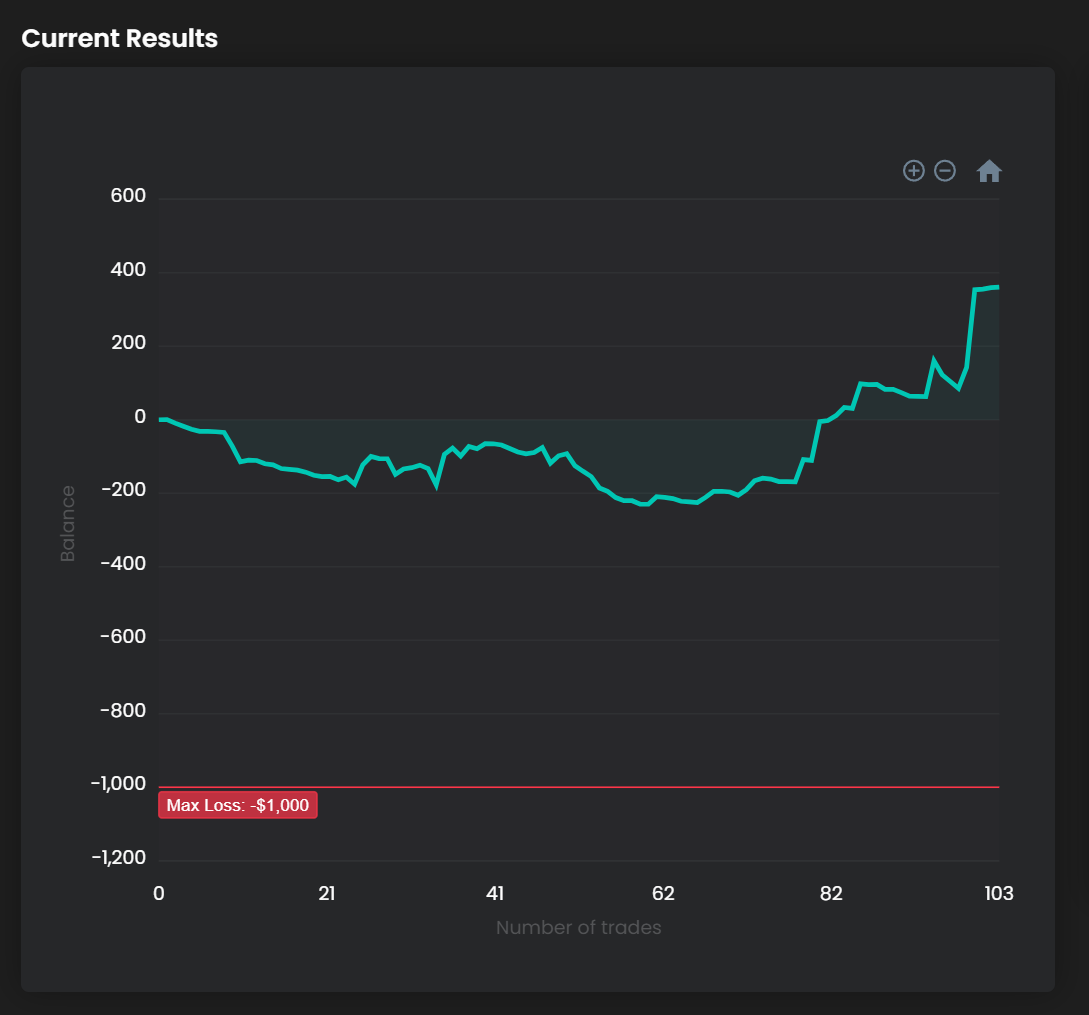The image size is (1089, 1015).
Task: Click the -1,200 y-axis label
Action: coord(119,857)
